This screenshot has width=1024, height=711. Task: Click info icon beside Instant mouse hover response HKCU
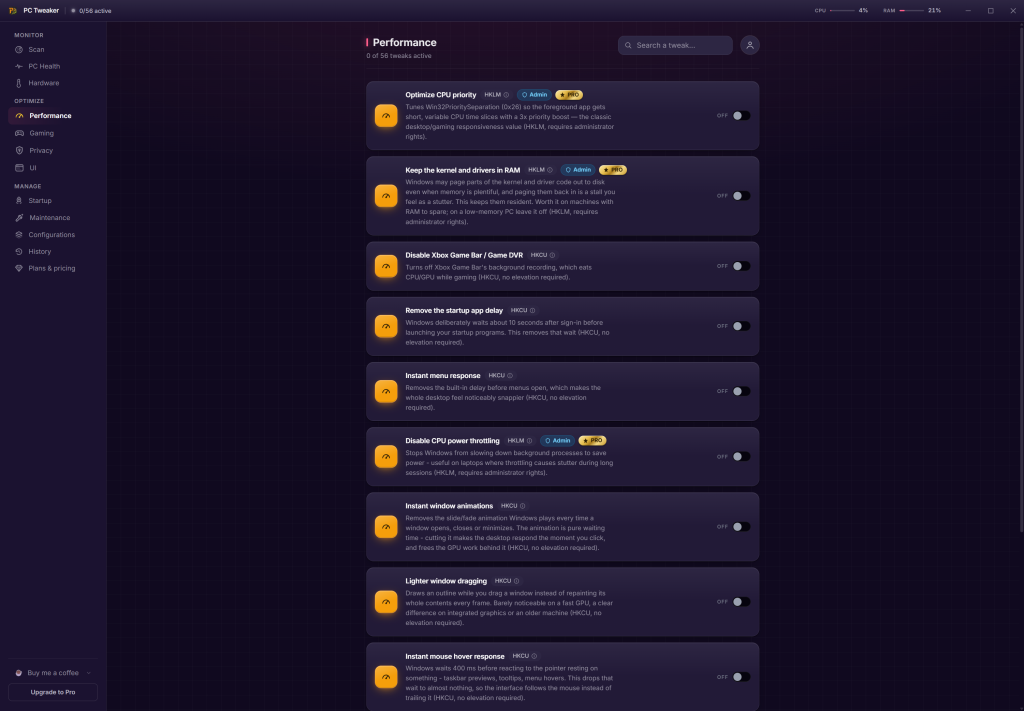pos(534,656)
